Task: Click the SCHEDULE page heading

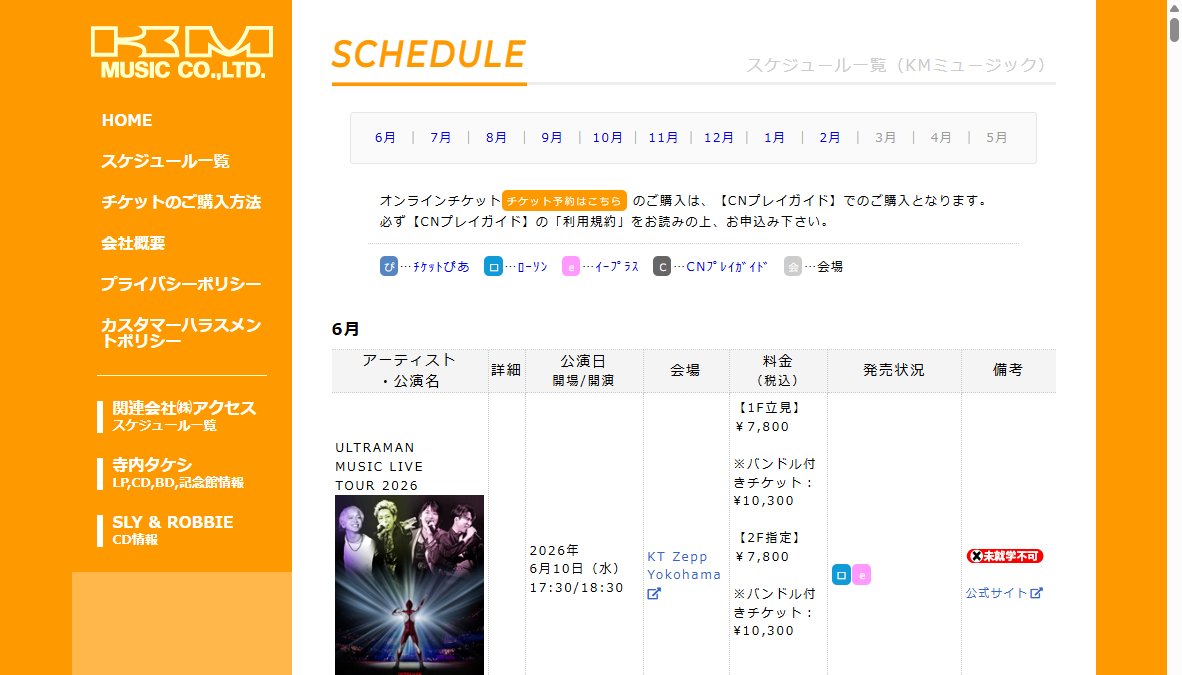Action: (x=429, y=54)
